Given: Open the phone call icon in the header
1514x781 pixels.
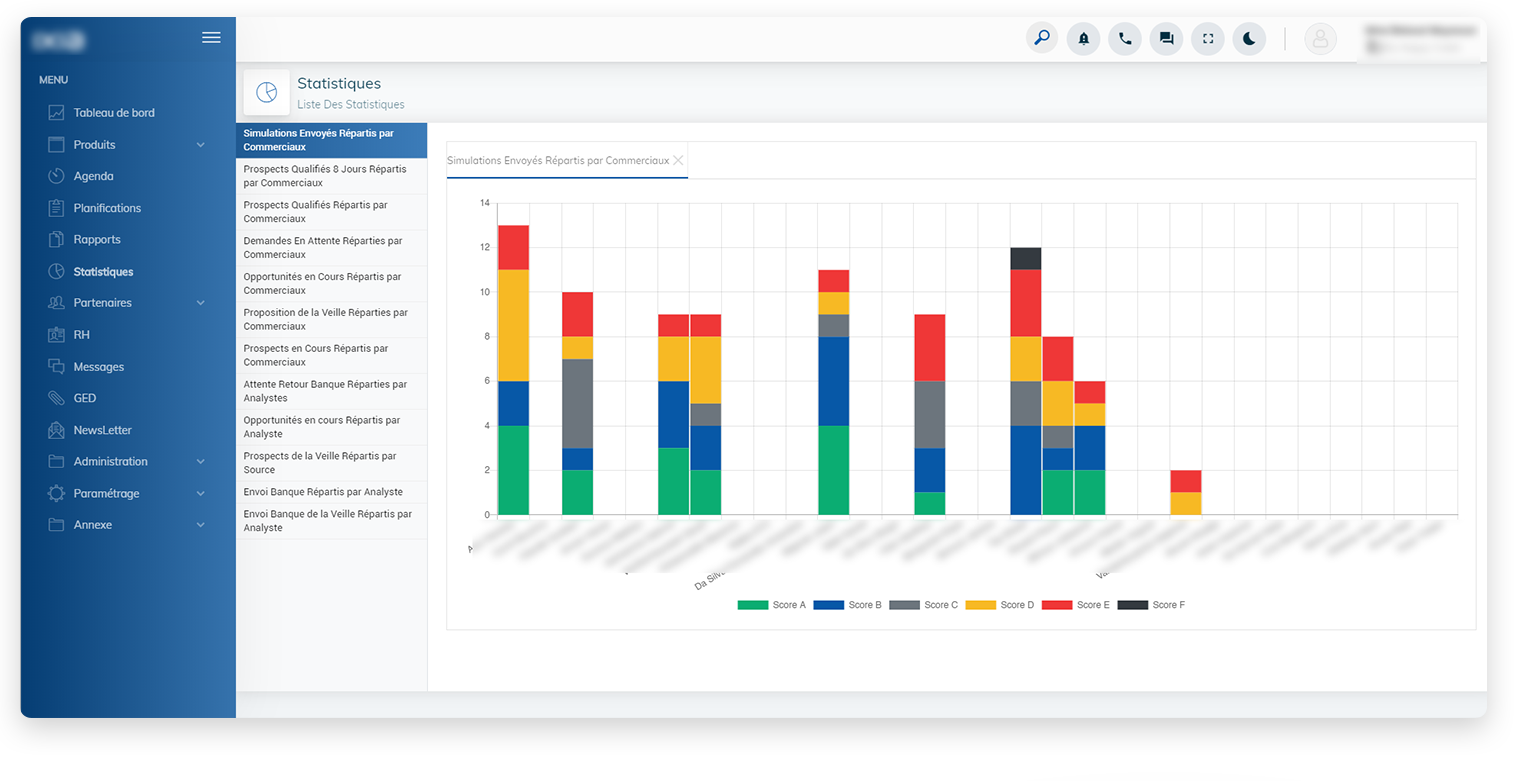Looking at the screenshot, I should [1124, 38].
